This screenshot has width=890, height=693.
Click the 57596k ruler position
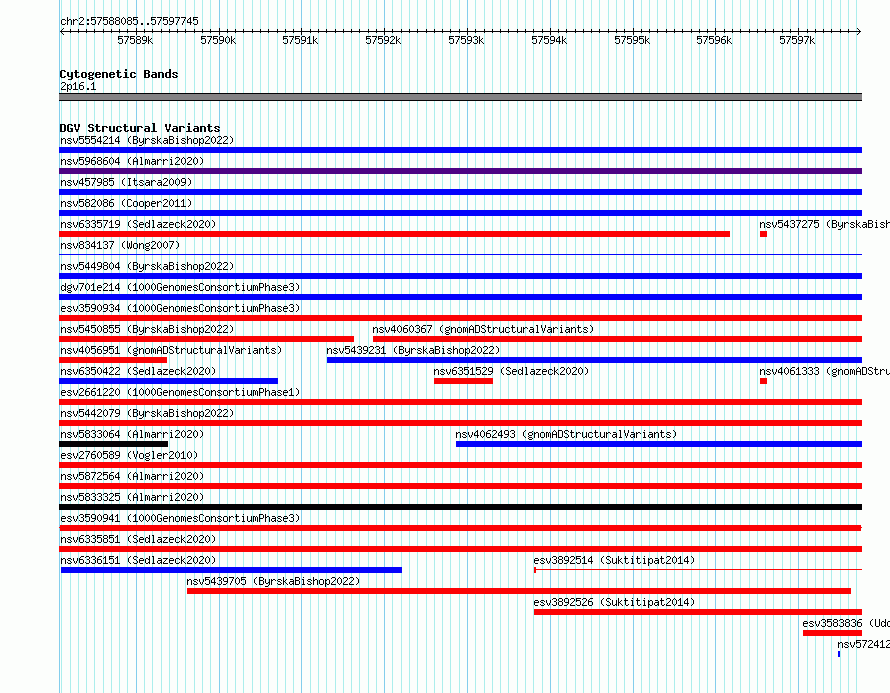714,40
